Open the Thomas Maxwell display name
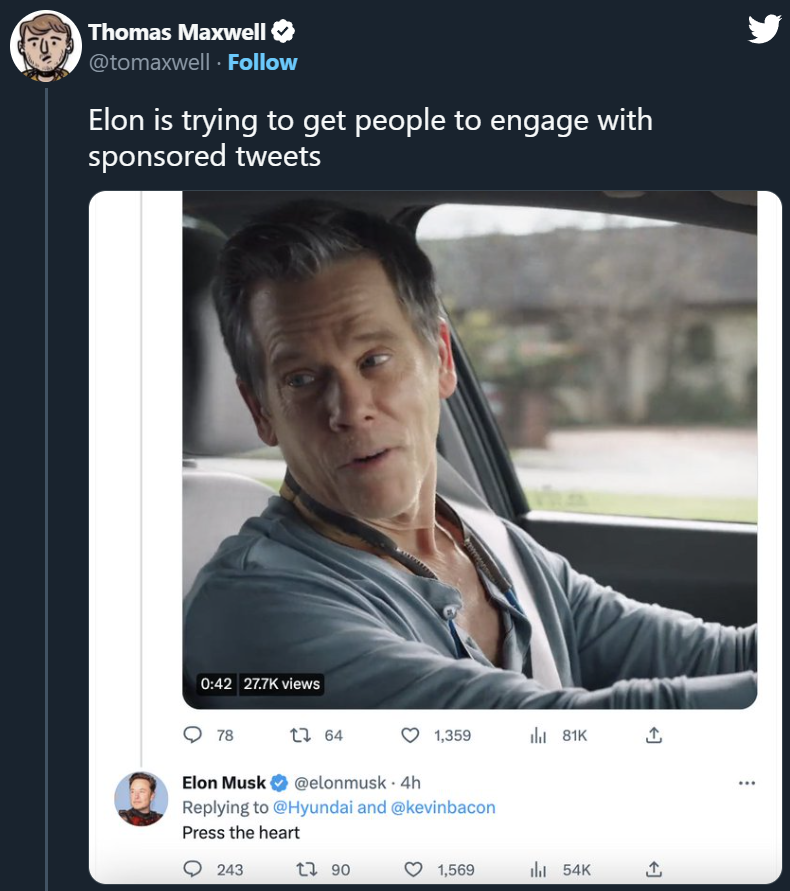 pos(177,32)
